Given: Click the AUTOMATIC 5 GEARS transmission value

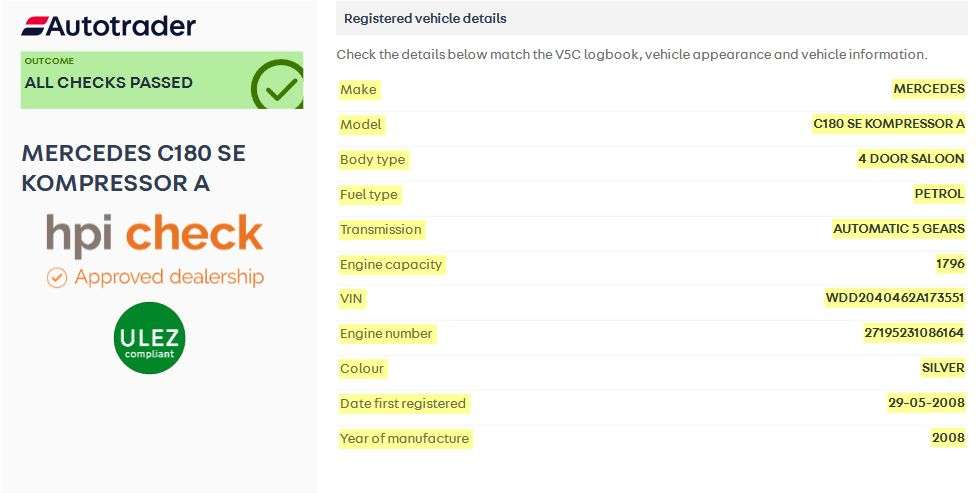Looking at the screenshot, I should (898, 228).
